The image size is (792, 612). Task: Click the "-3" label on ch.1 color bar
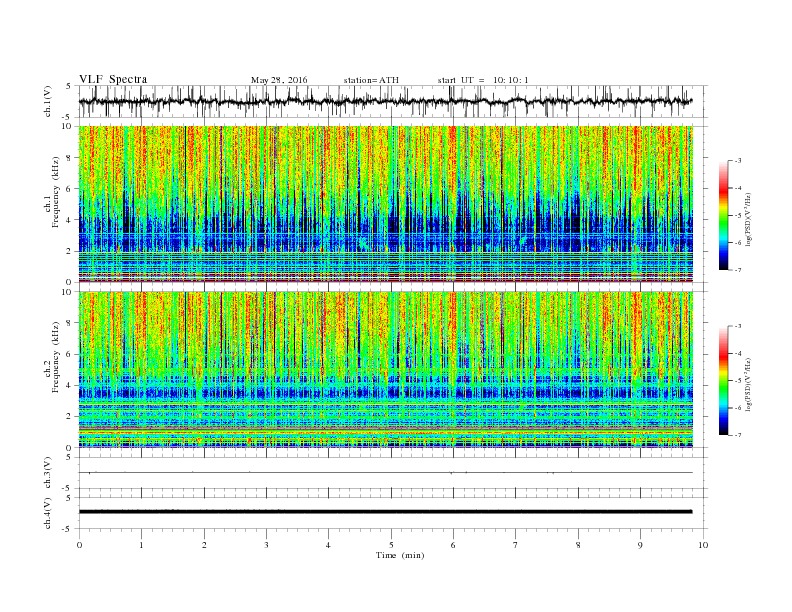tap(737, 161)
